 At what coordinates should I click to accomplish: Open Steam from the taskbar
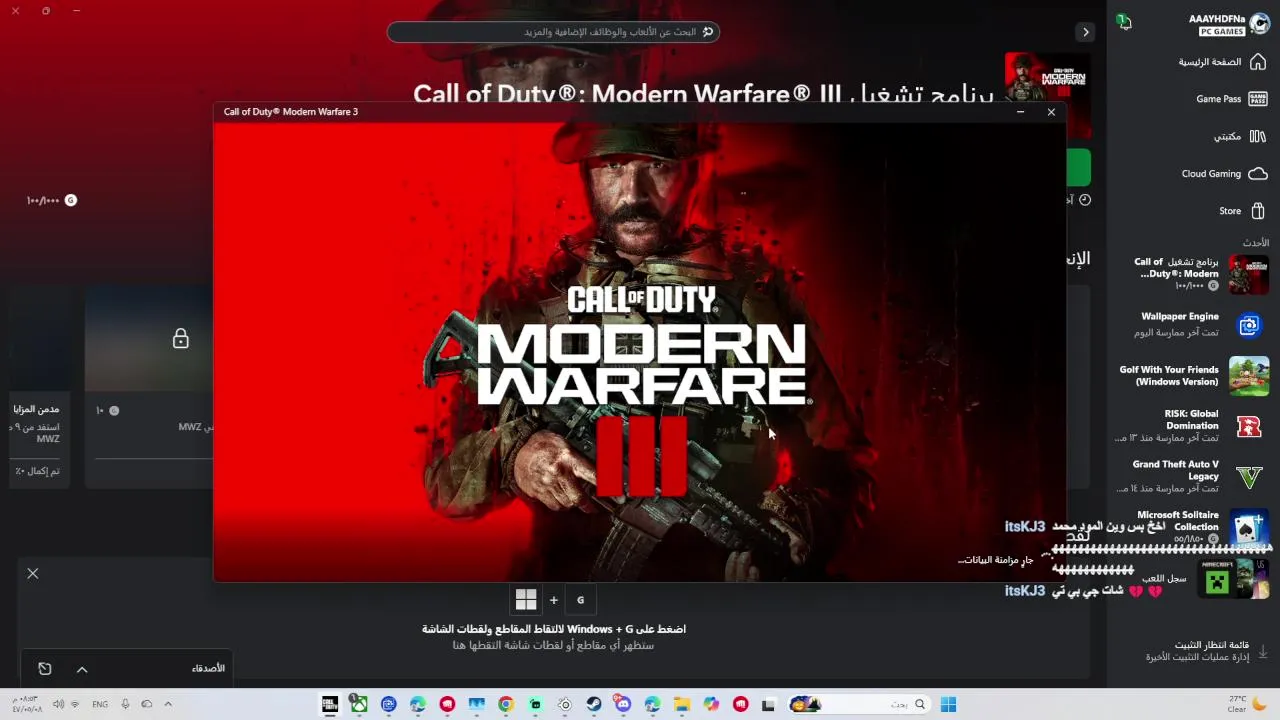tap(594, 704)
